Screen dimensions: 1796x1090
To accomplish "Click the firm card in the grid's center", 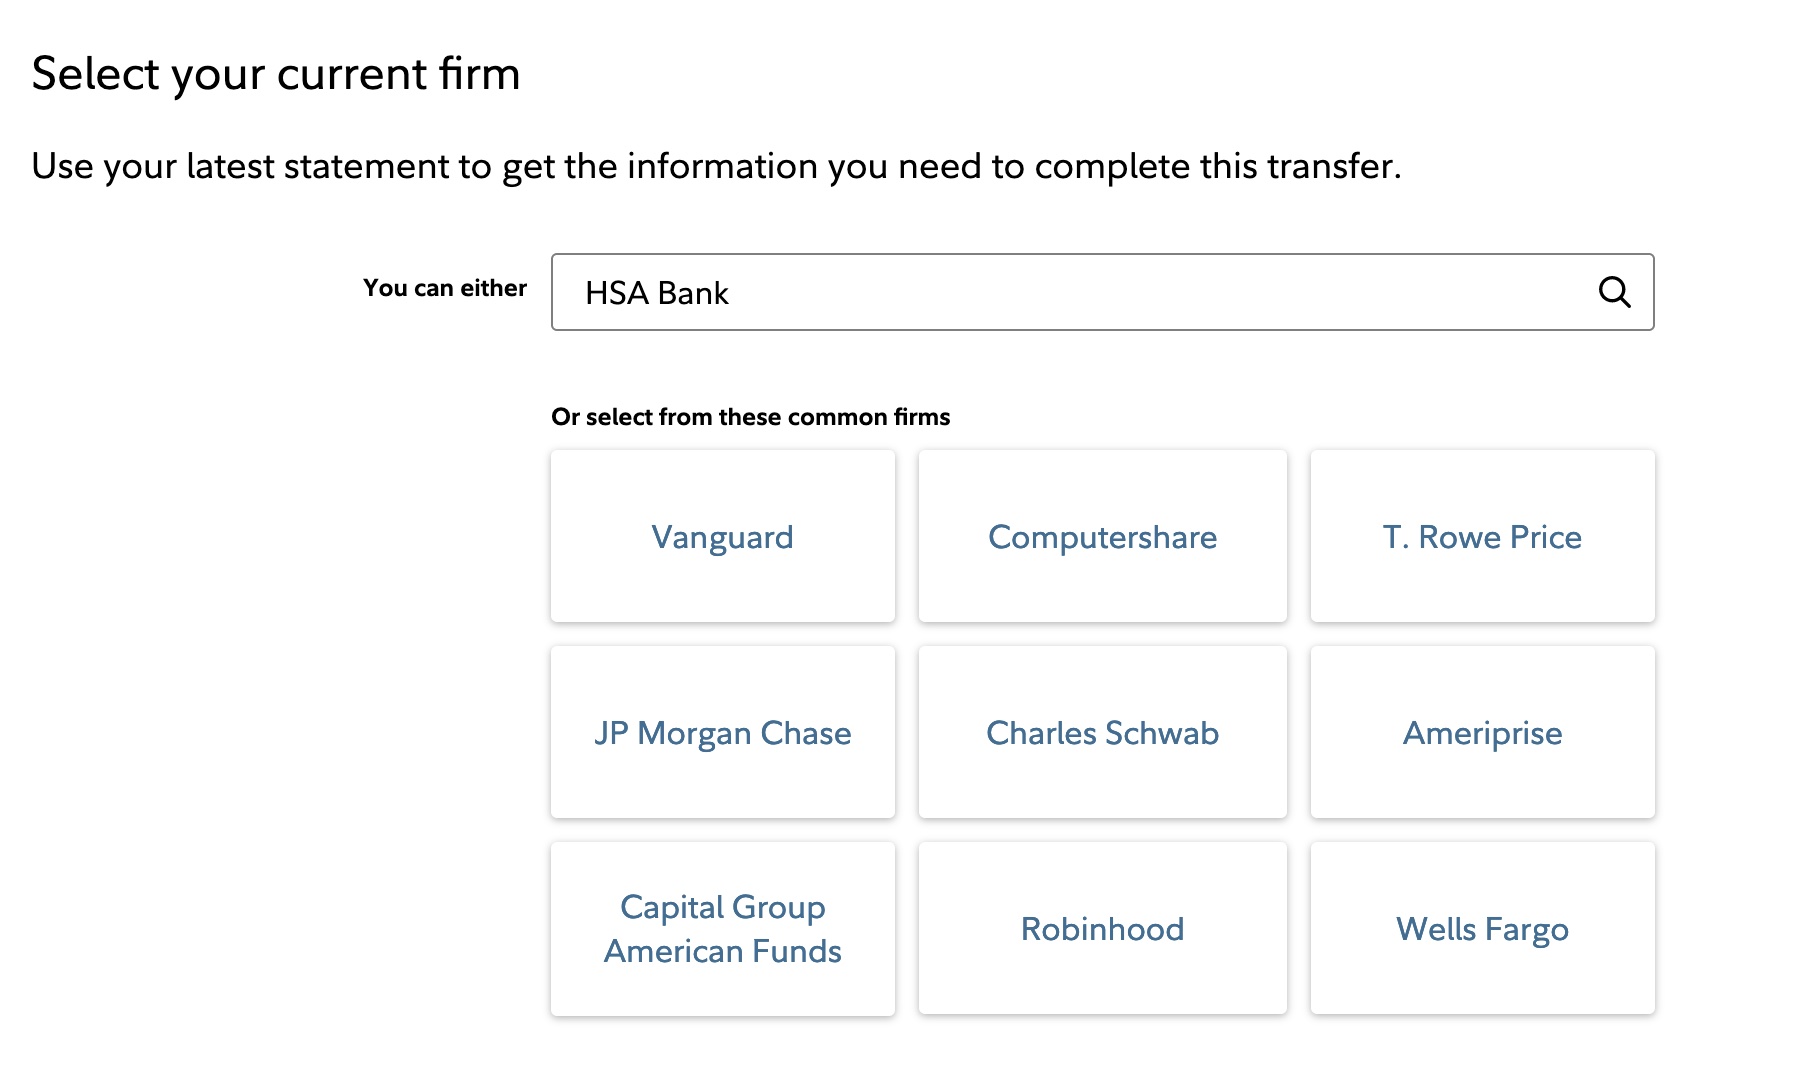I will [x=1101, y=732].
